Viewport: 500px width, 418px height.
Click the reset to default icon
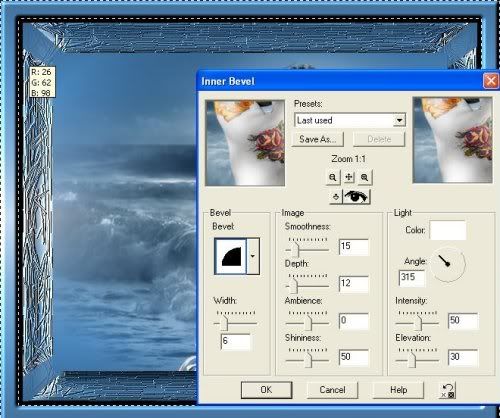[x=448, y=390]
